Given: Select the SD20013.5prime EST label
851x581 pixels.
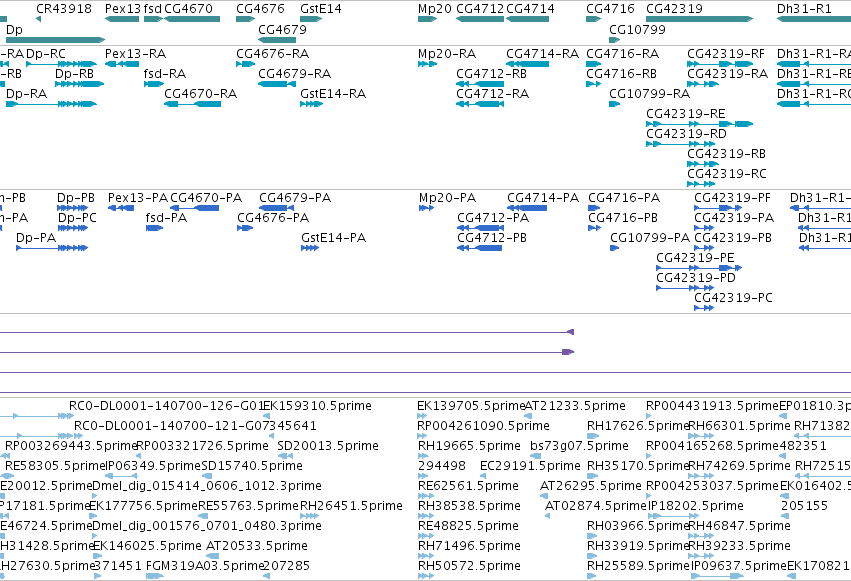Looking at the screenshot, I should (328, 446).
